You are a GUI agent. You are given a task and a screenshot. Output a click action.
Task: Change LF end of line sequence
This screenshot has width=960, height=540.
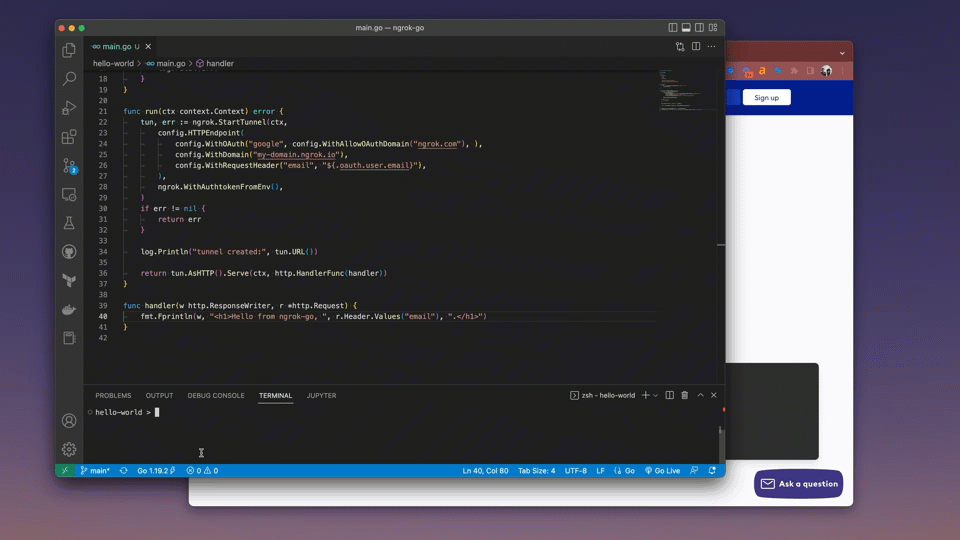pyautogui.click(x=601, y=470)
